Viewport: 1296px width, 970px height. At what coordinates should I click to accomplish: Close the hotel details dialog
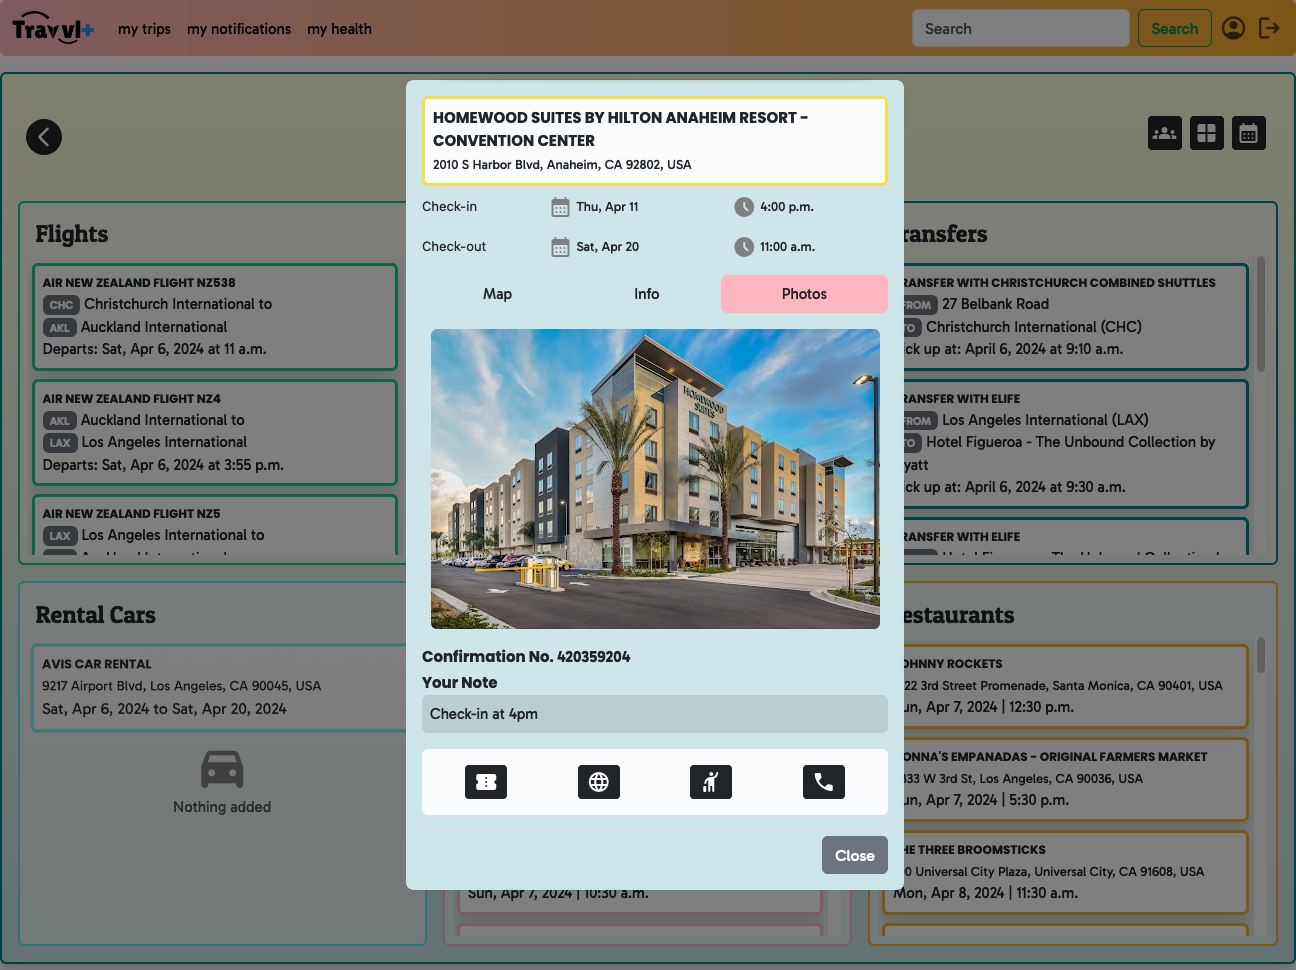pos(854,855)
